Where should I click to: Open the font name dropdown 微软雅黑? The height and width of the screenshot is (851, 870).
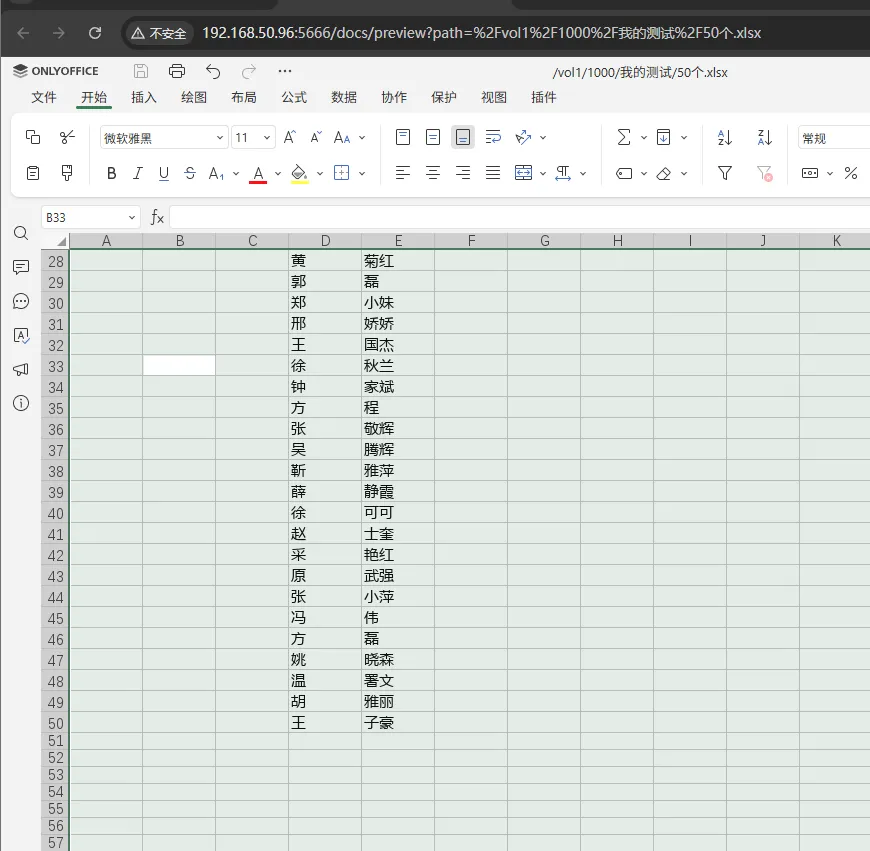tap(164, 138)
